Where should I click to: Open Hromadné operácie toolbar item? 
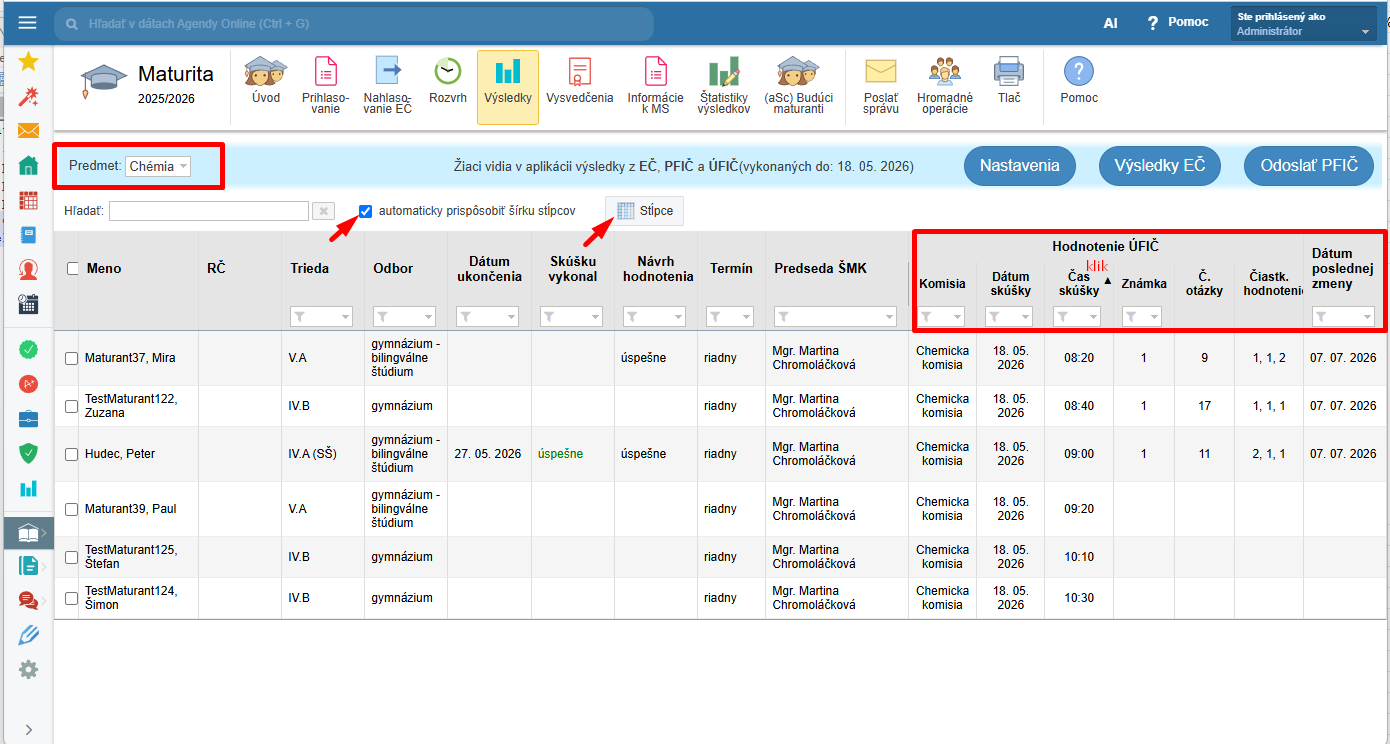tap(945, 86)
